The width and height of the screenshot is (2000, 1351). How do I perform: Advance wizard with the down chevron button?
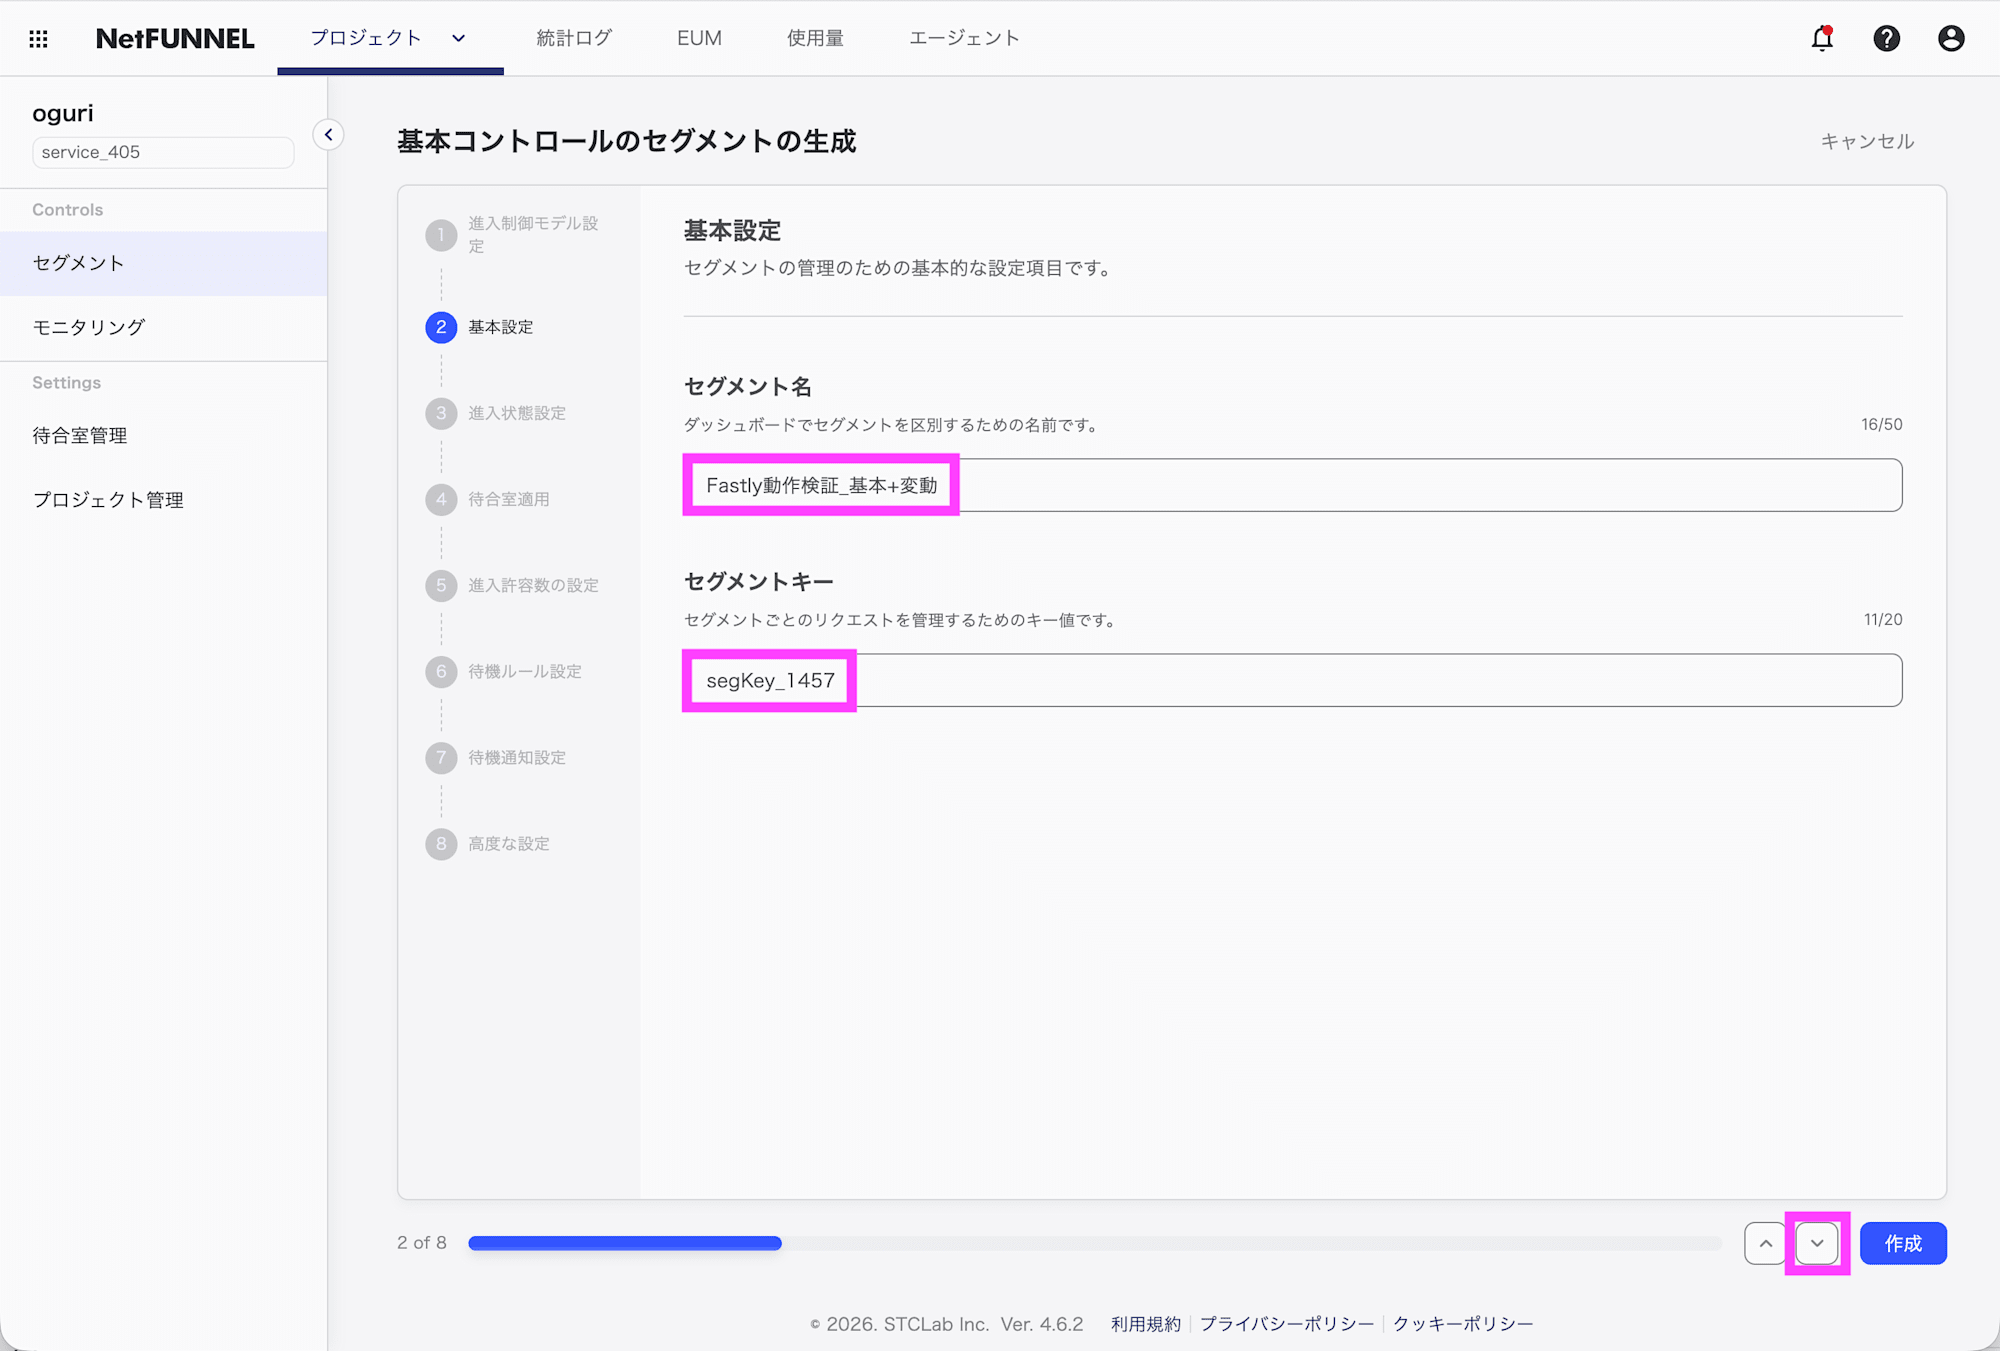tap(1818, 1243)
